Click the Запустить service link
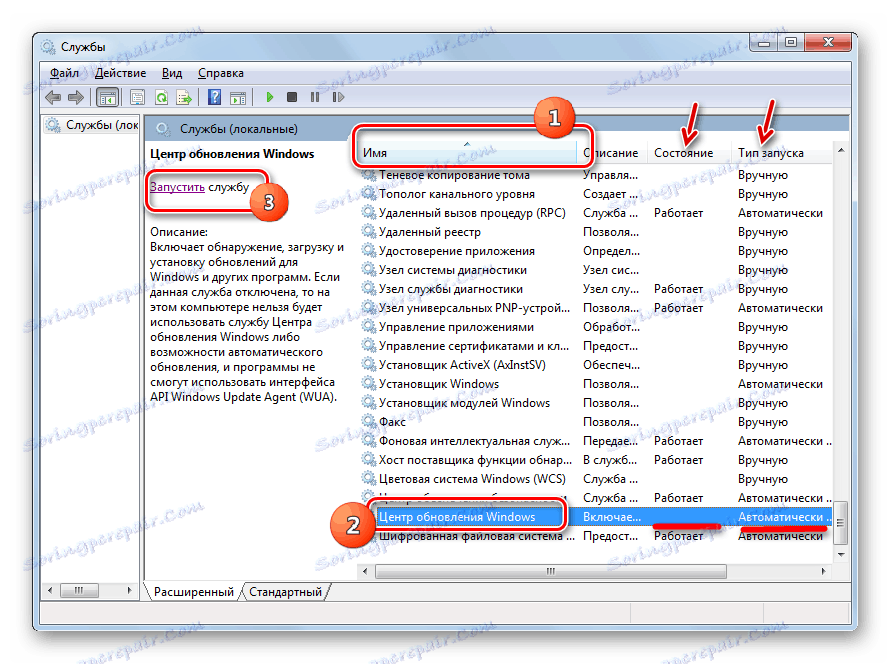Viewport: 891px width, 664px height. pos(177,187)
